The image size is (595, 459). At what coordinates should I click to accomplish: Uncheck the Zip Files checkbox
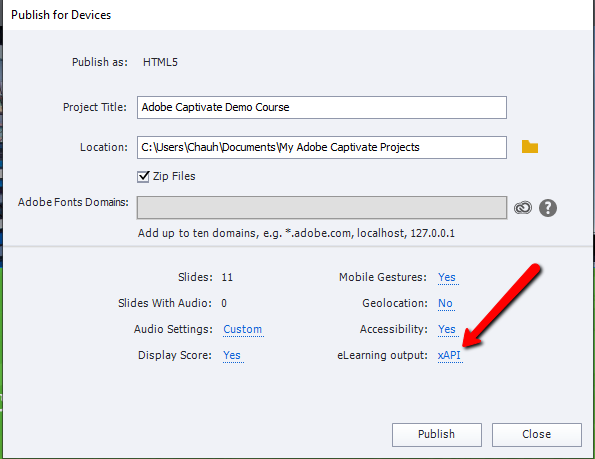143,177
